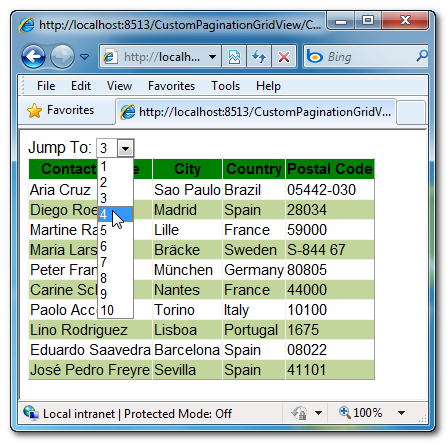447x443 pixels.
Task: Expand the zoom level options arrow
Action: pyautogui.click(x=402, y=413)
